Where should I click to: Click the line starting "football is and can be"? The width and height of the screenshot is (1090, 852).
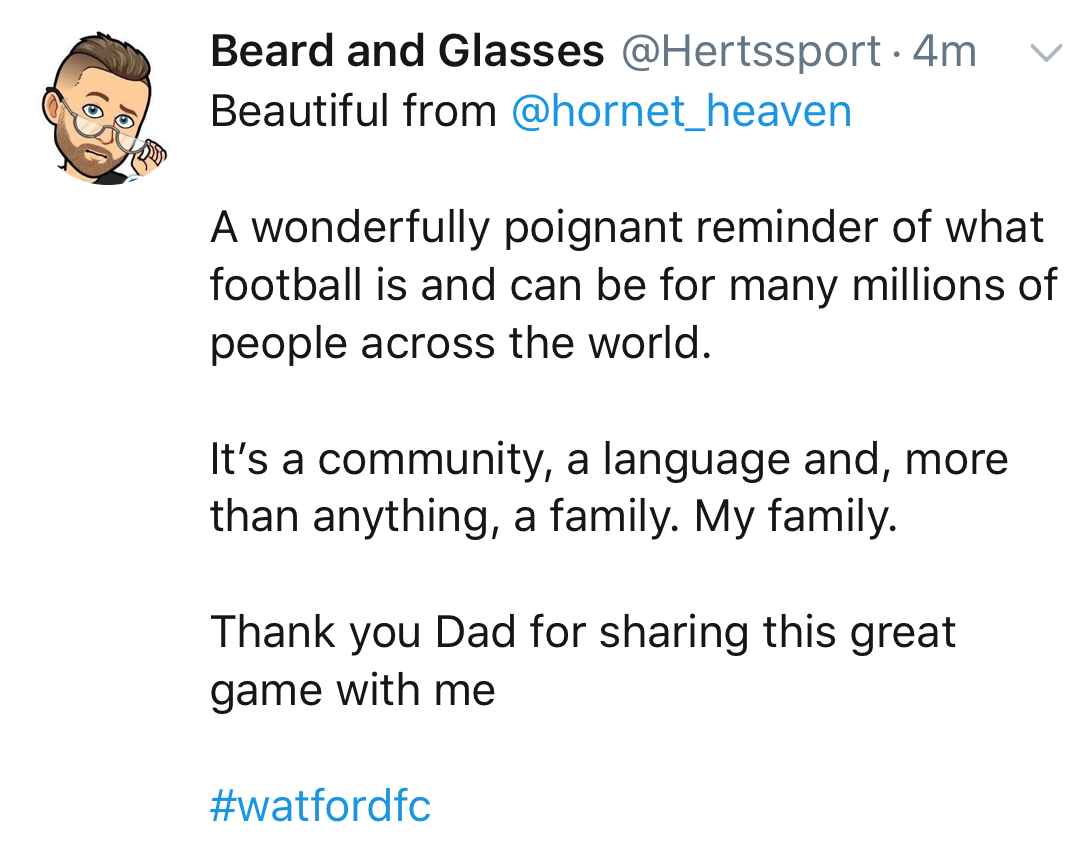[633, 285]
